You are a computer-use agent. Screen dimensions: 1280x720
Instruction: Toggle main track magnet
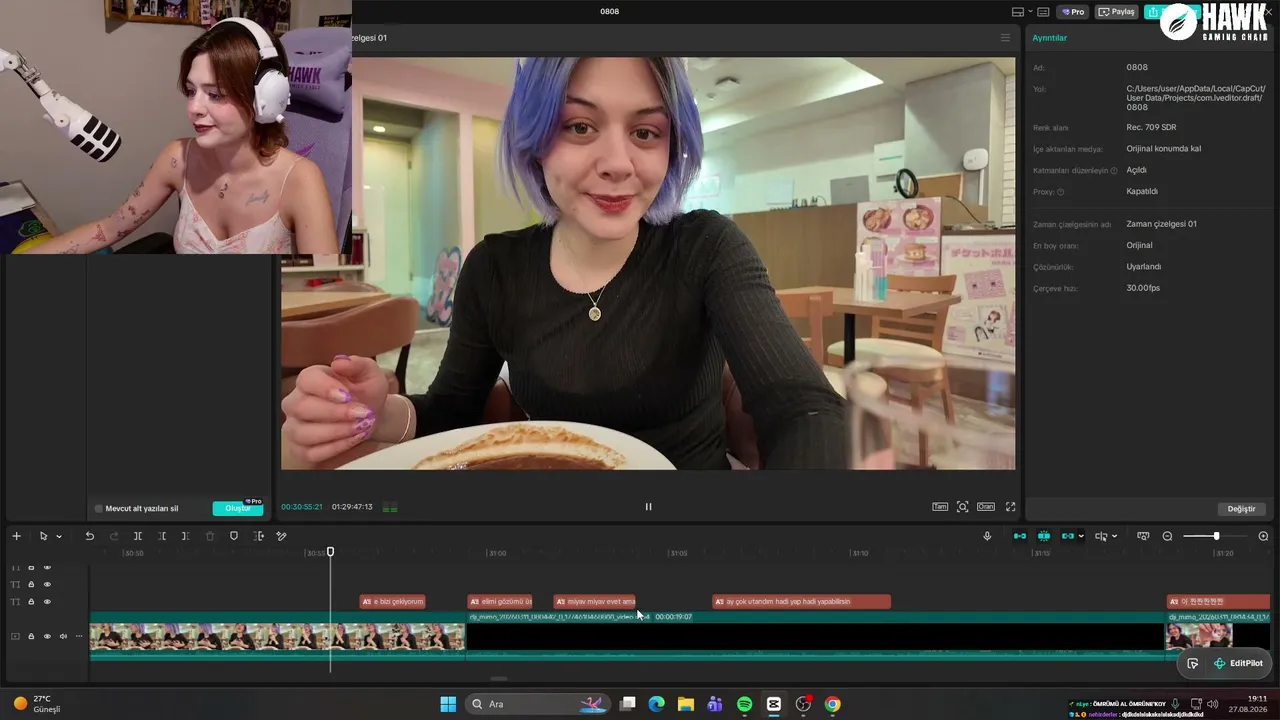[x=1020, y=536]
